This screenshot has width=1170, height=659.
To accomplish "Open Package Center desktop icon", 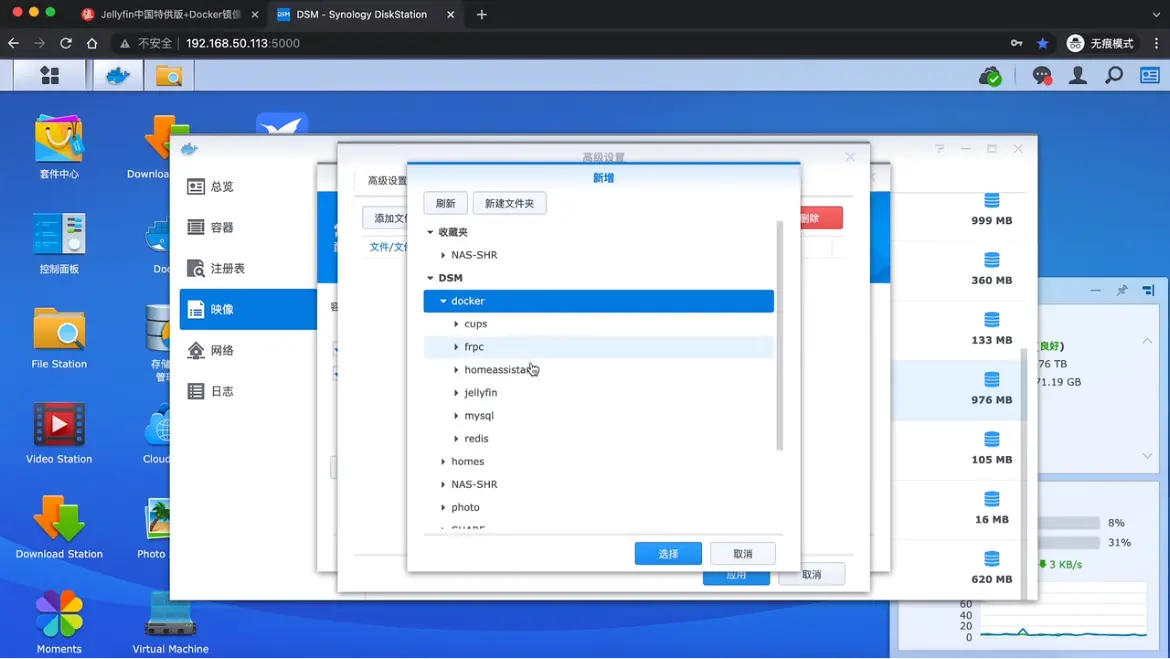I will click(x=59, y=140).
